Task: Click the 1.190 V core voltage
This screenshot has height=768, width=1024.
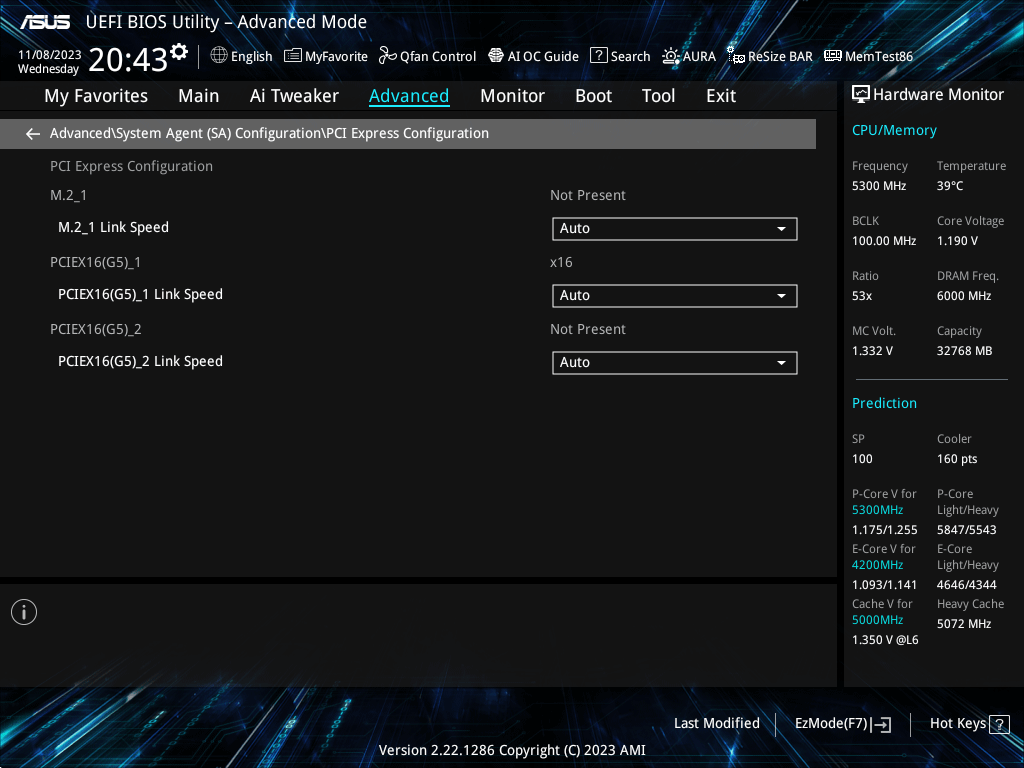Action: pos(957,241)
